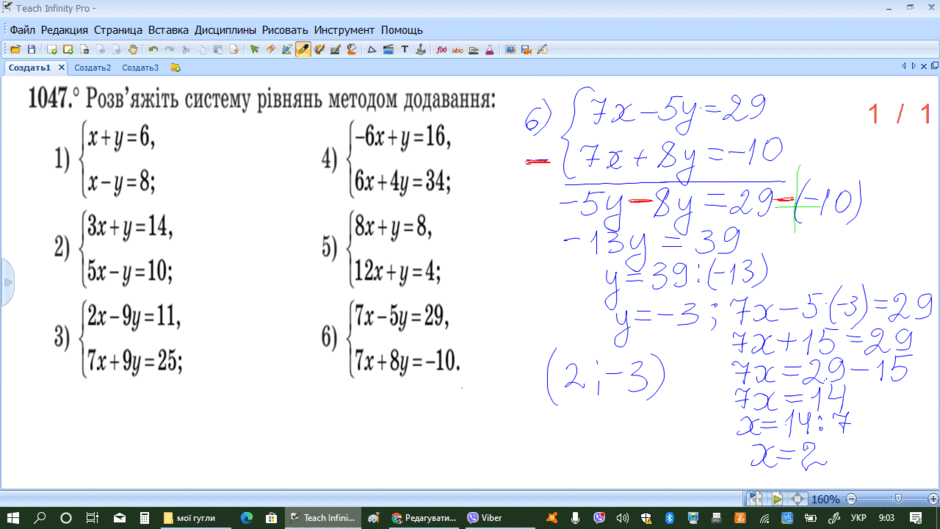Close the Создать1 tab with X
The image size is (940, 529).
pyautogui.click(x=61, y=68)
